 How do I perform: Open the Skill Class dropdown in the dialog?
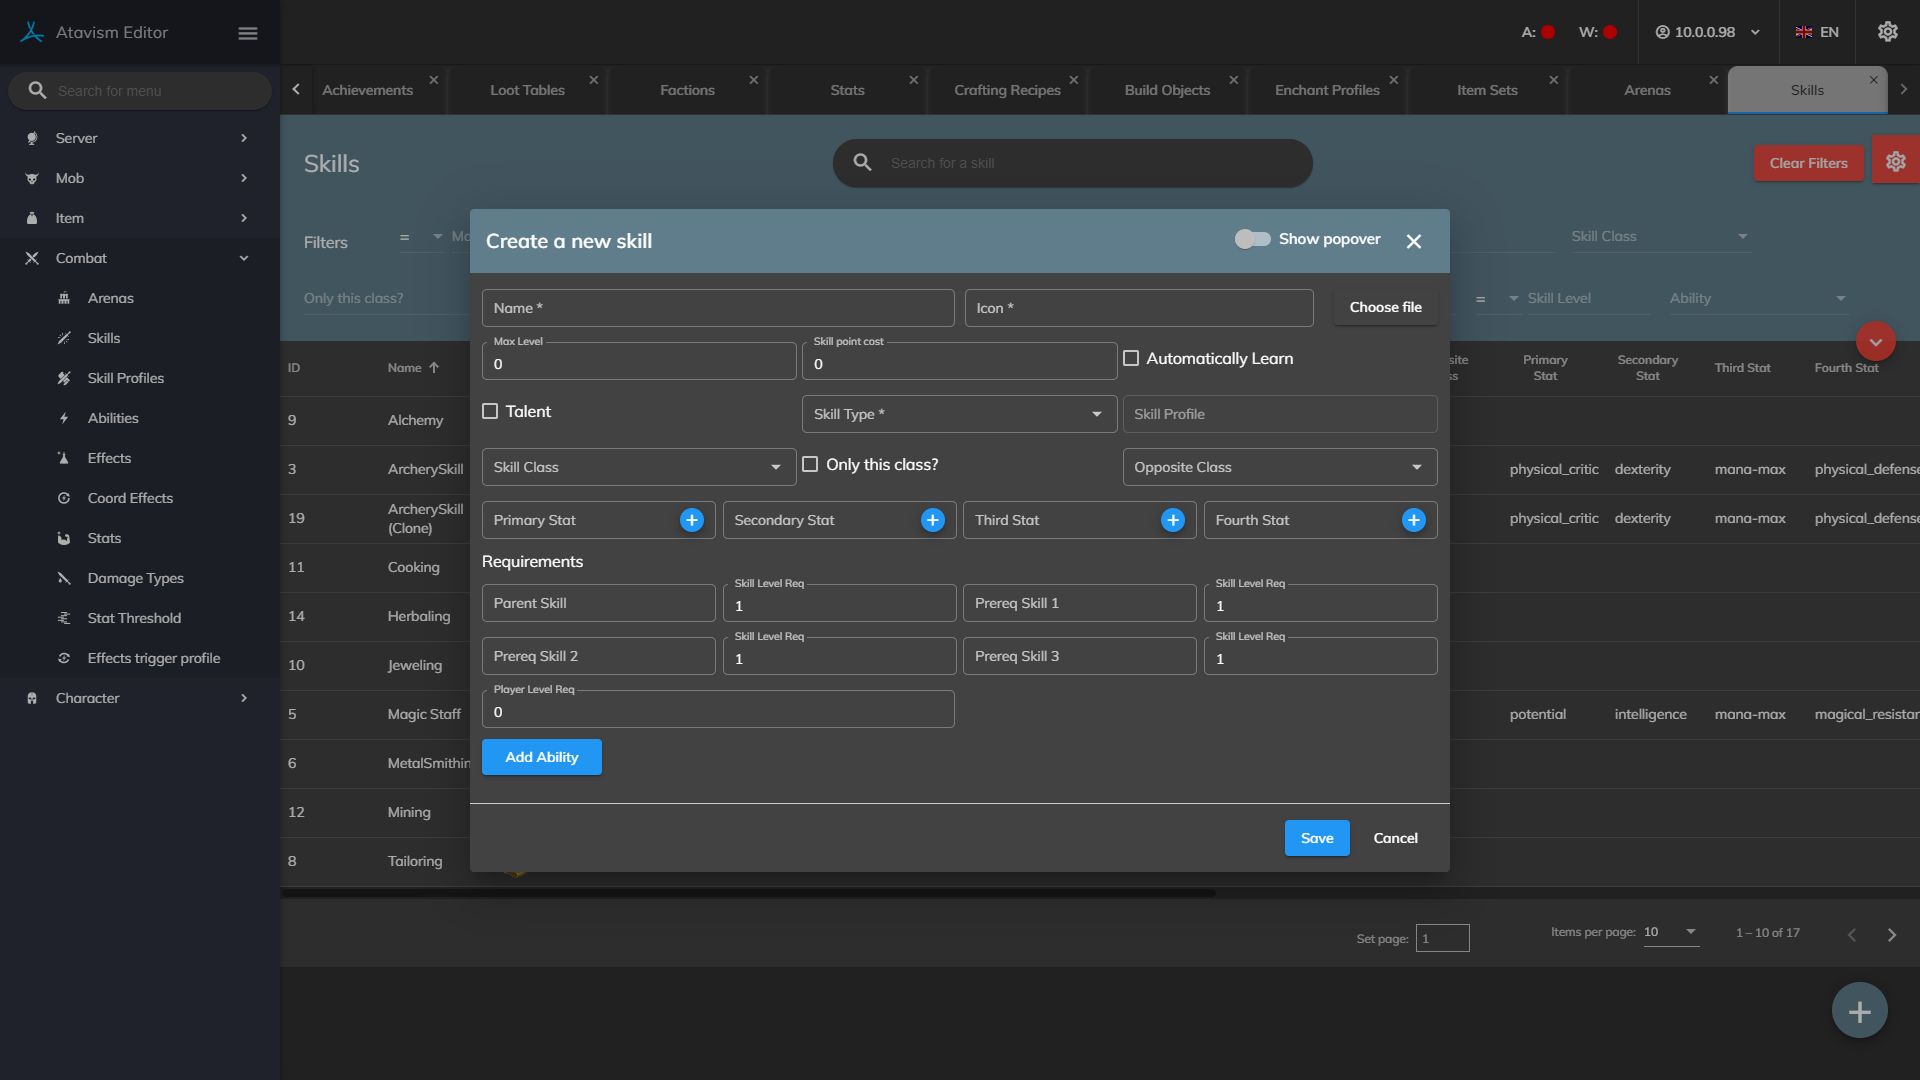[x=638, y=467]
